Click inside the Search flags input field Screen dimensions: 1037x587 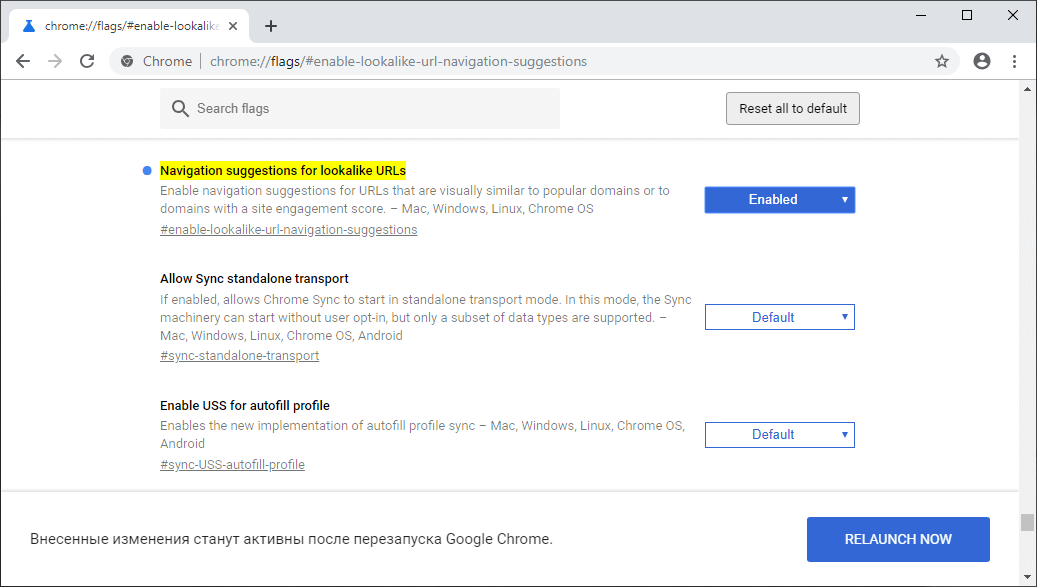click(360, 108)
